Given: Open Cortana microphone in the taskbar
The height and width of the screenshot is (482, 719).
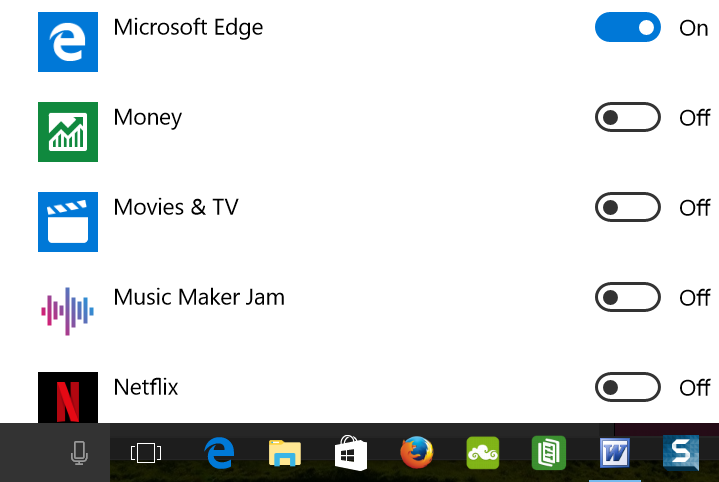Looking at the screenshot, I should [x=79, y=453].
